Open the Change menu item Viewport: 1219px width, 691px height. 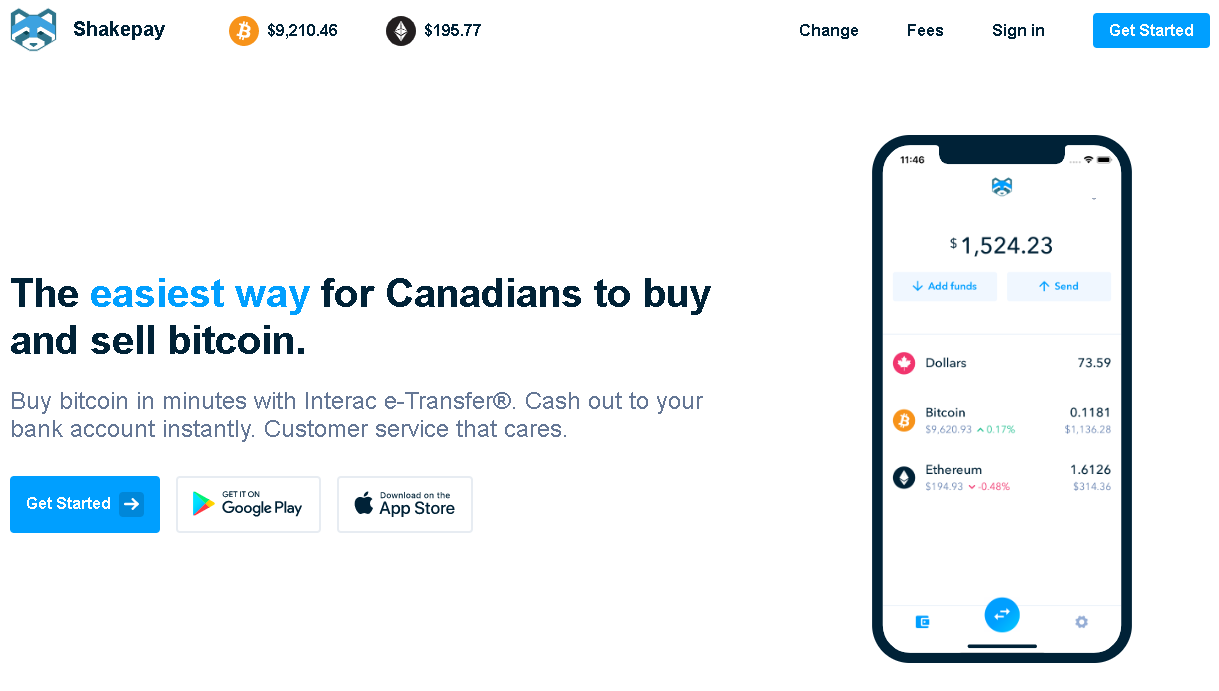[829, 31]
